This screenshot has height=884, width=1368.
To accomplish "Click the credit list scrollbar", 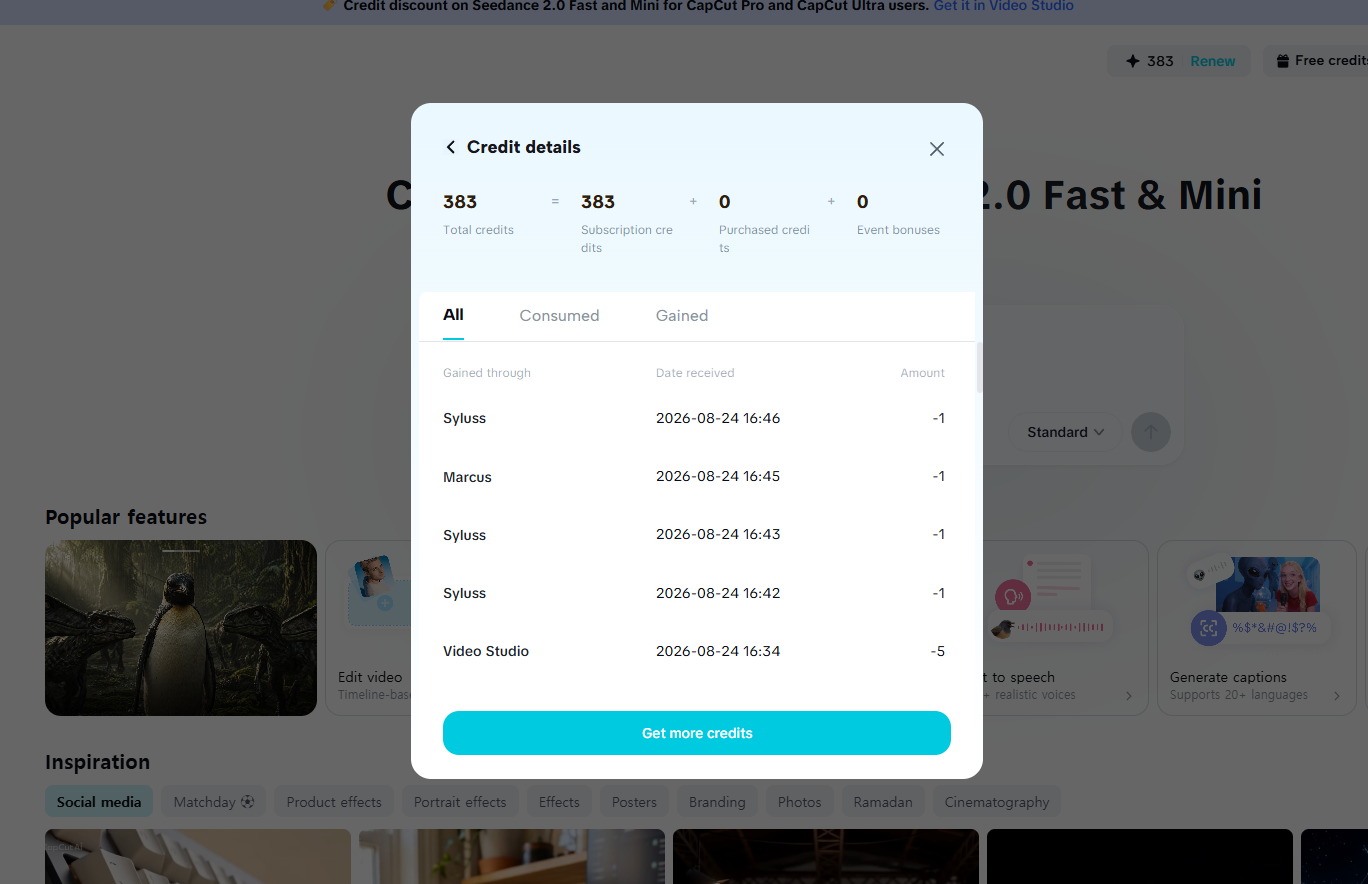I will pyautogui.click(x=979, y=367).
